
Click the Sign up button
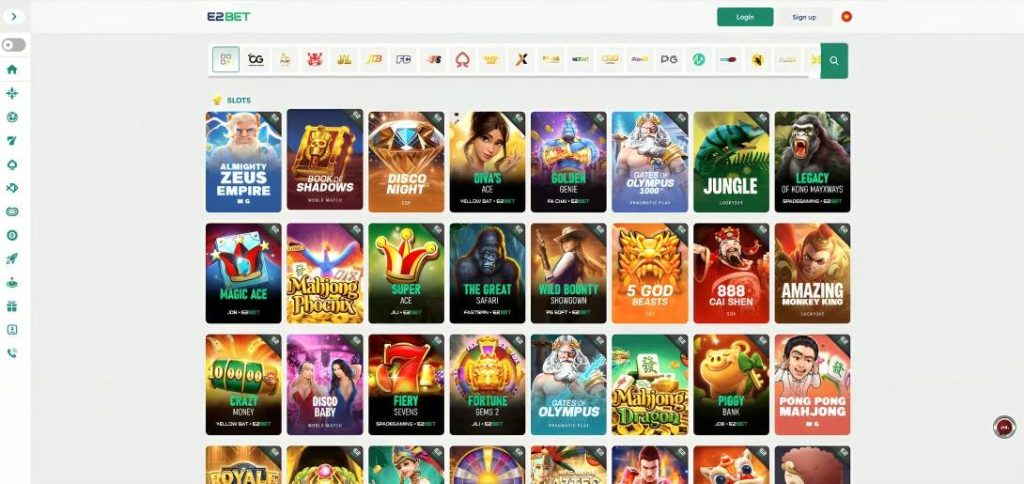(x=804, y=17)
